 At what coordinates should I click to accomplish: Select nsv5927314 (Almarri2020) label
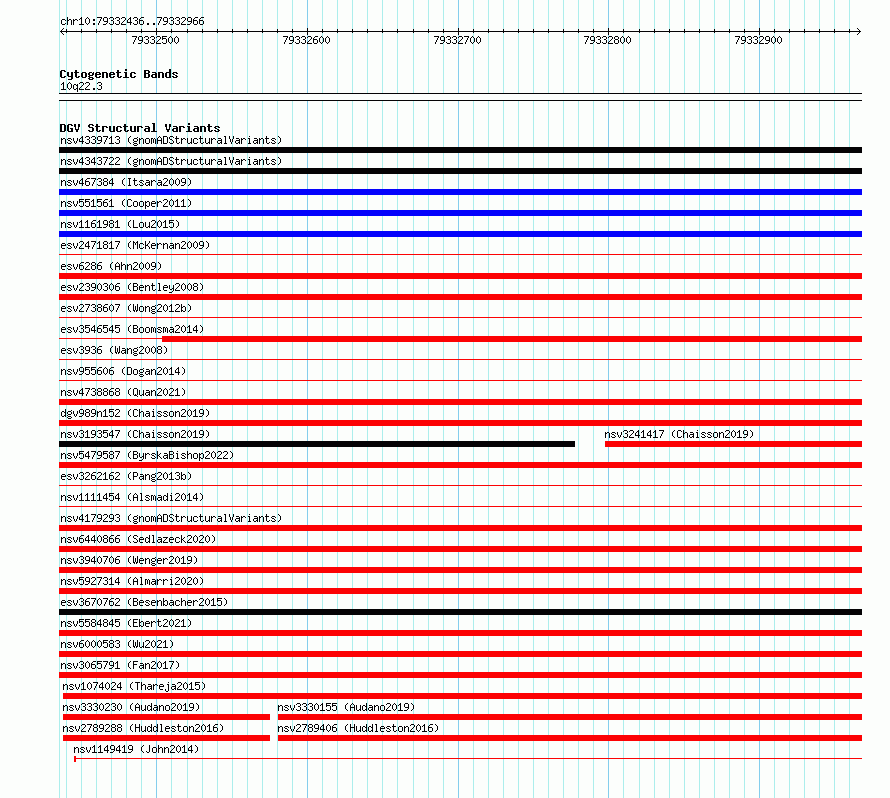(x=132, y=581)
